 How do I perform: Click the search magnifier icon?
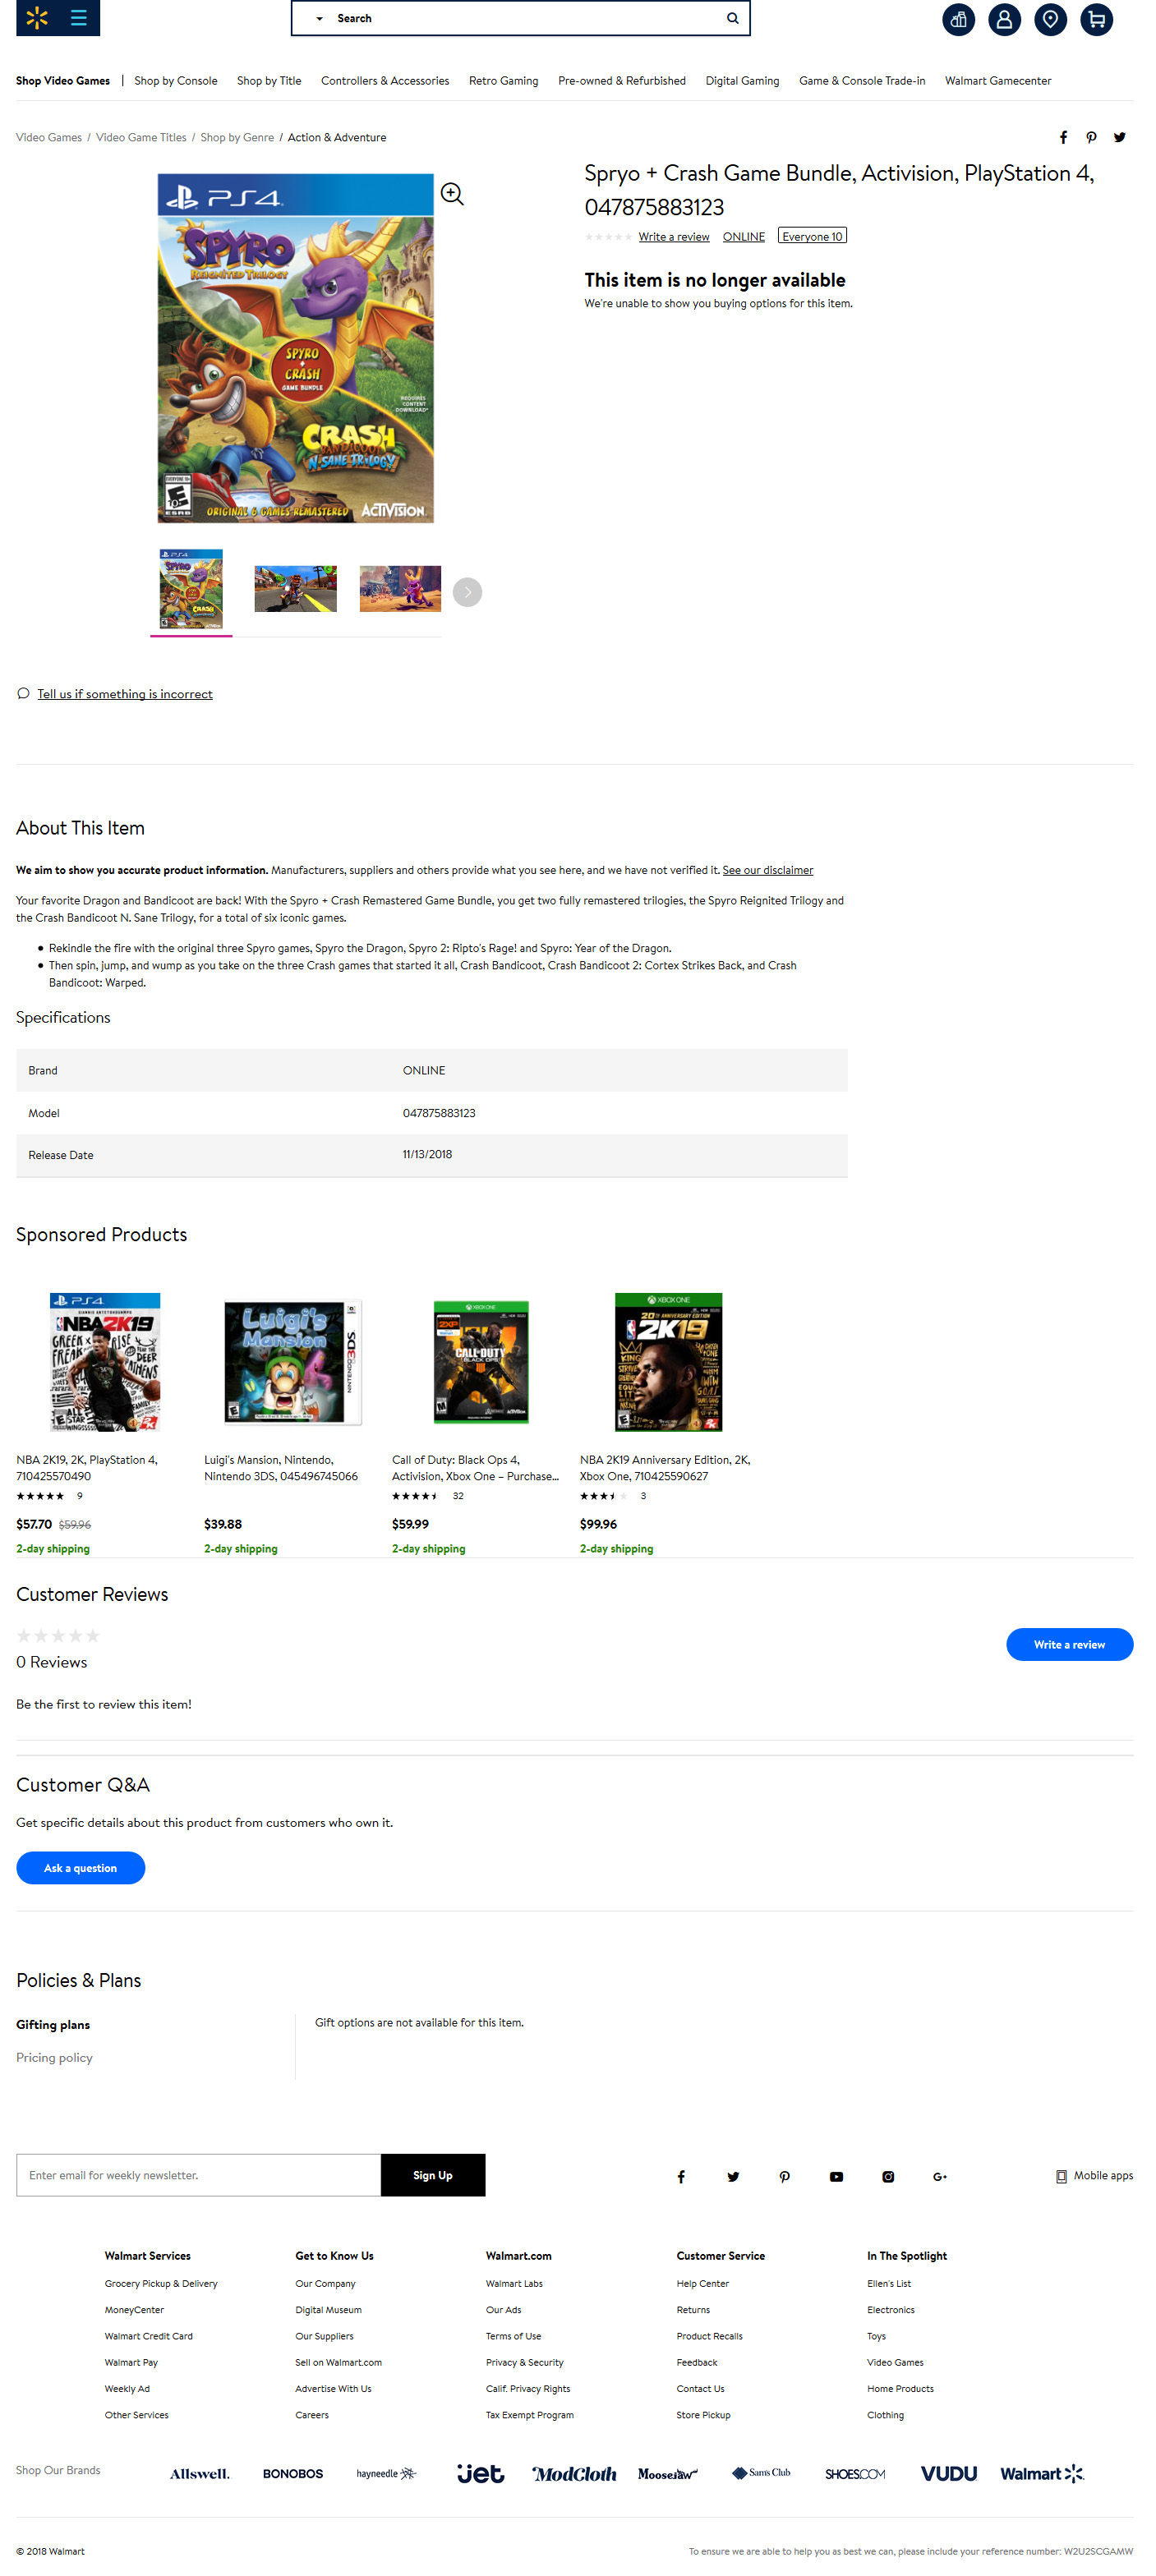(732, 18)
